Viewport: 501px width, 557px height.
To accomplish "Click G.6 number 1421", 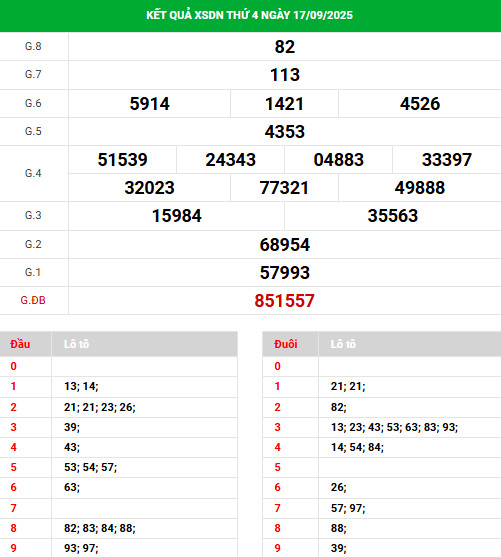I will (x=284, y=104).
